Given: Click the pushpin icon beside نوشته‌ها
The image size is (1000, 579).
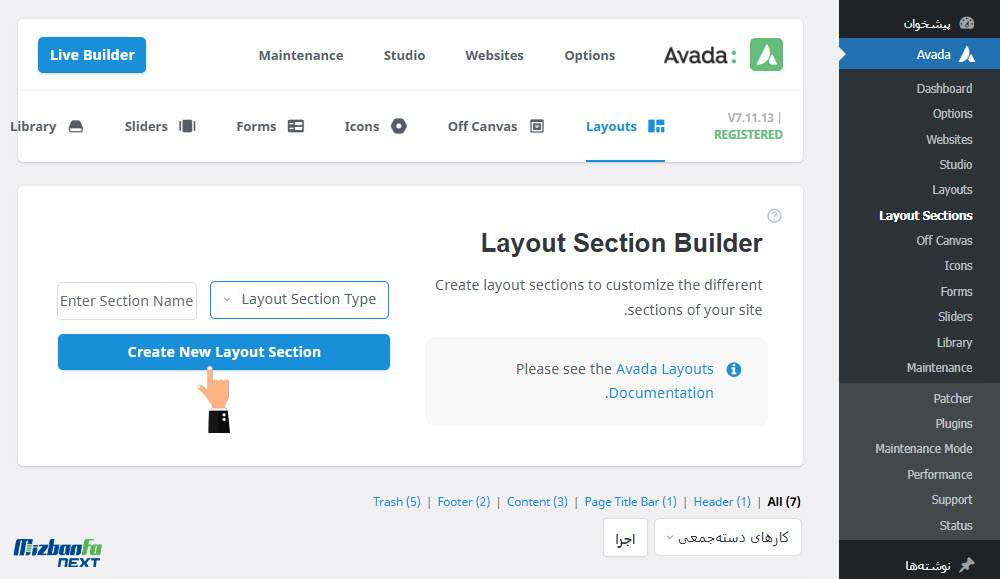Looking at the screenshot, I should [967, 564].
